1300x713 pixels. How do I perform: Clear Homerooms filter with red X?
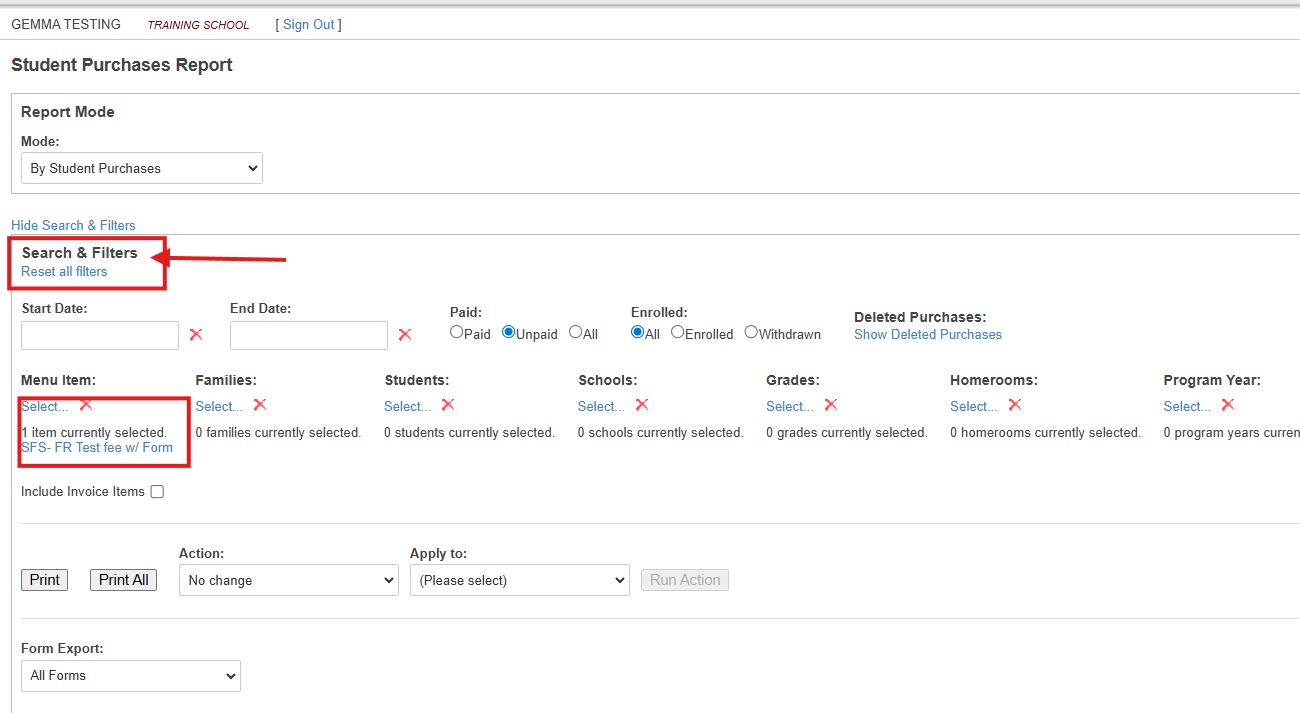[1015, 405]
